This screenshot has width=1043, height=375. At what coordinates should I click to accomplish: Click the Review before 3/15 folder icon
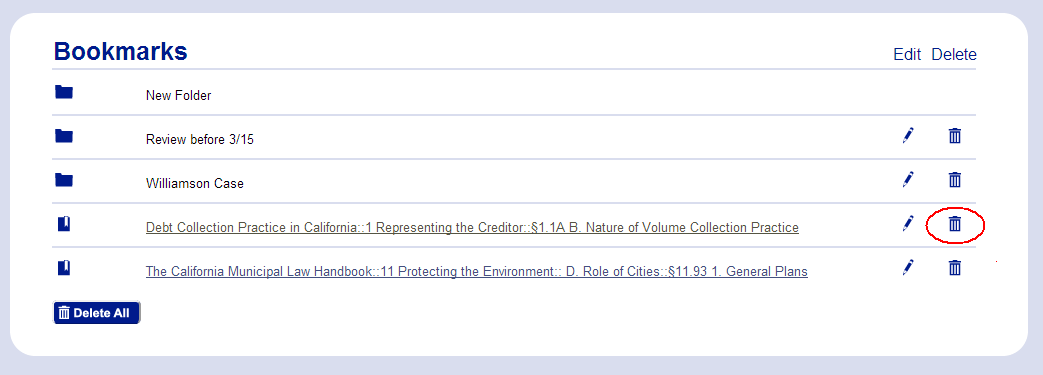(x=64, y=136)
